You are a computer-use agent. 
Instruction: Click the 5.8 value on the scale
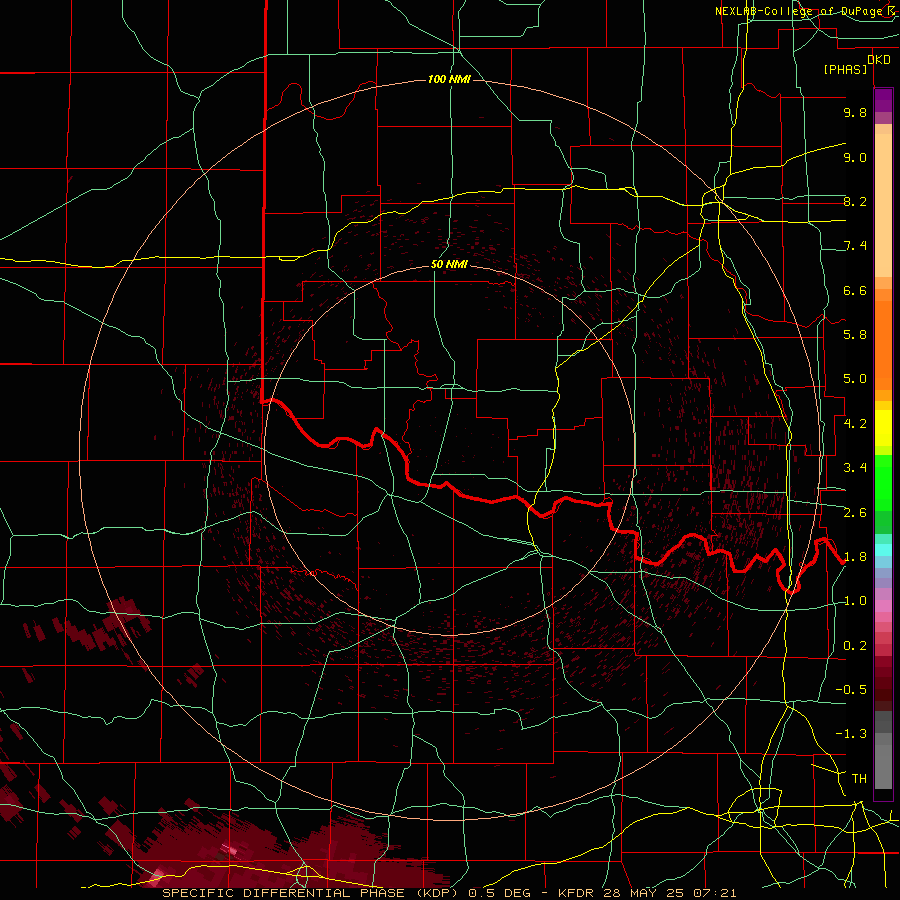[855, 335]
